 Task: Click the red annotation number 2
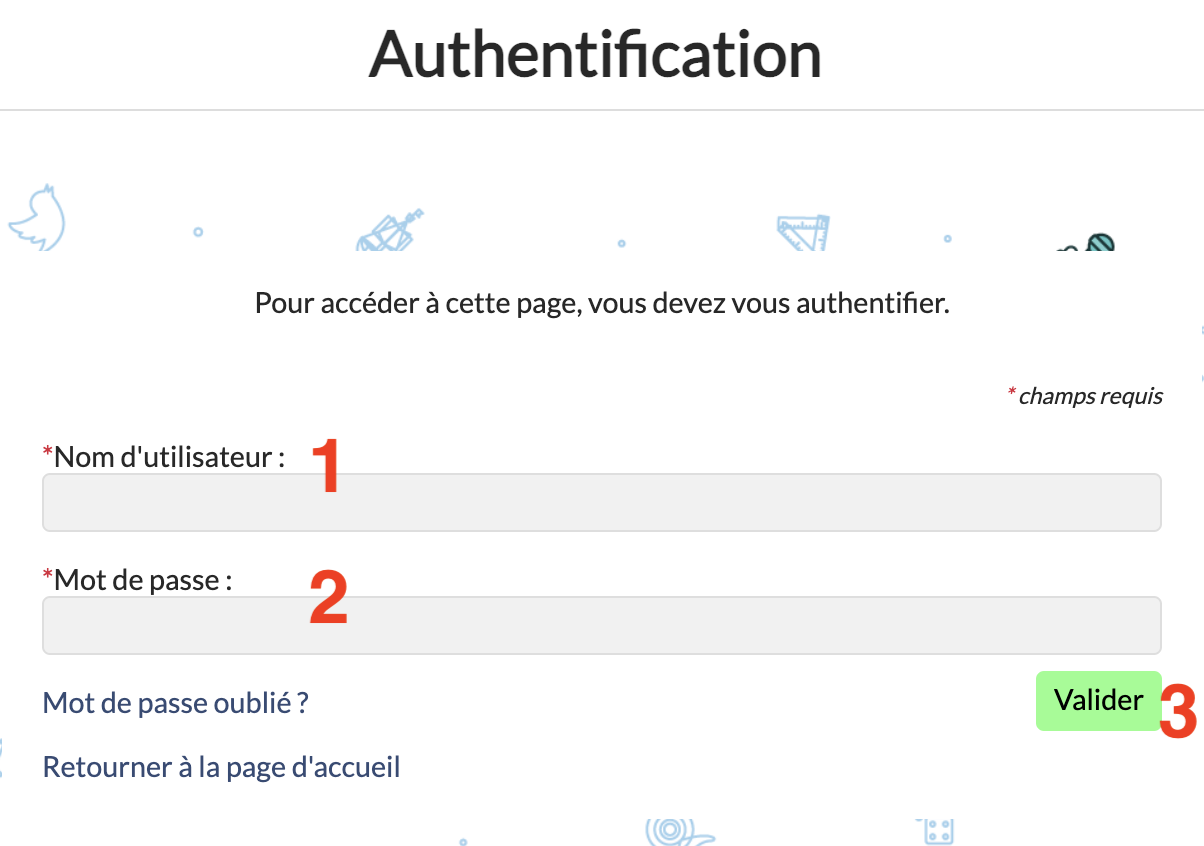(x=328, y=598)
